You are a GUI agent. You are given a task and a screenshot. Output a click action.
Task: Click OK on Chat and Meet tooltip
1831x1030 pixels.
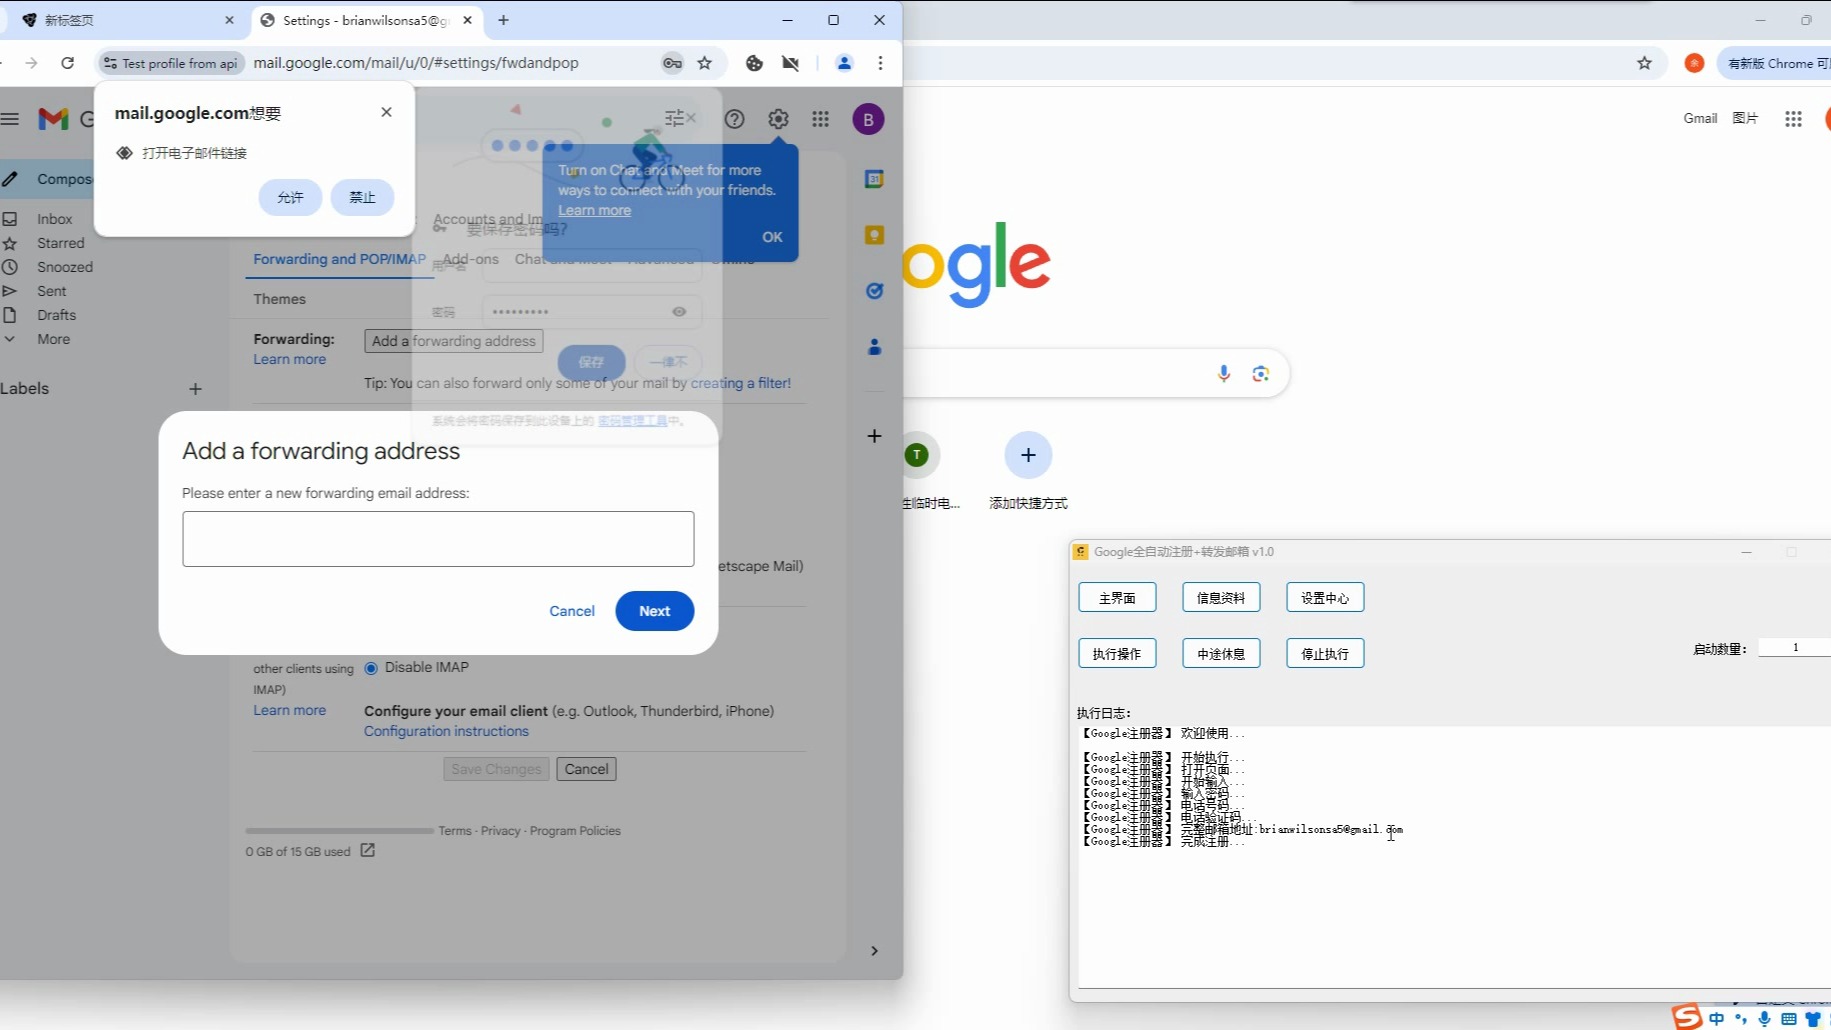[772, 237]
